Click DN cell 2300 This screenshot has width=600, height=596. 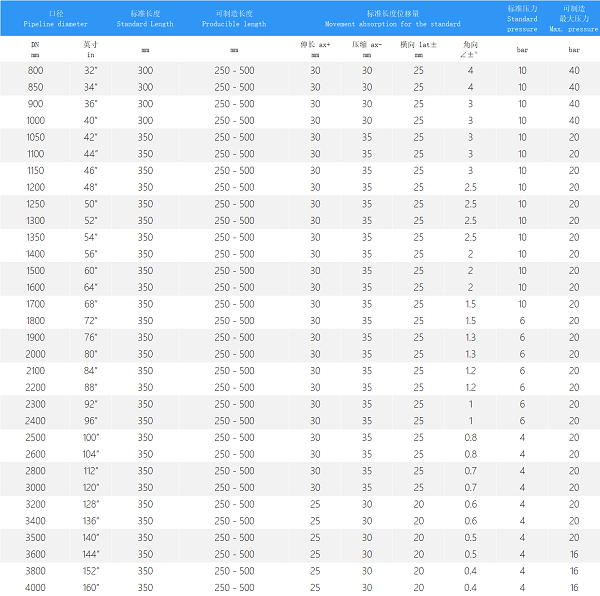pos(35,404)
